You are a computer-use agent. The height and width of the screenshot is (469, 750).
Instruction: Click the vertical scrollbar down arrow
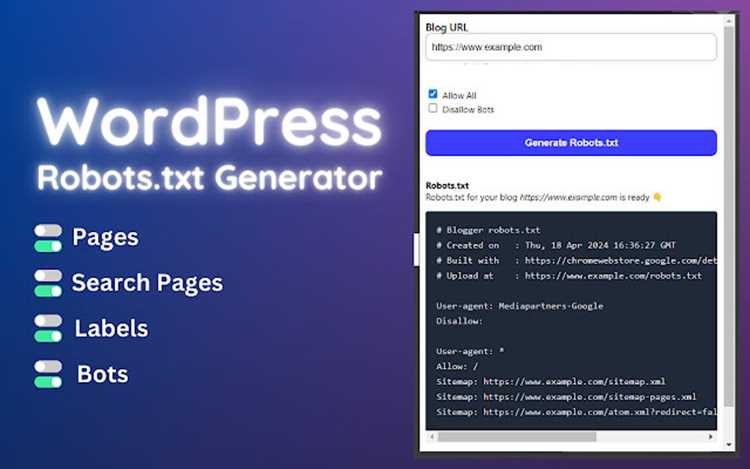point(728,445)
